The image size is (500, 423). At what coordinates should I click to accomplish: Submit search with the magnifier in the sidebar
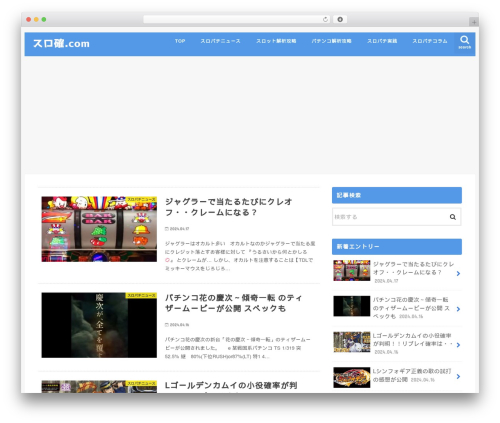coord(453,217)
